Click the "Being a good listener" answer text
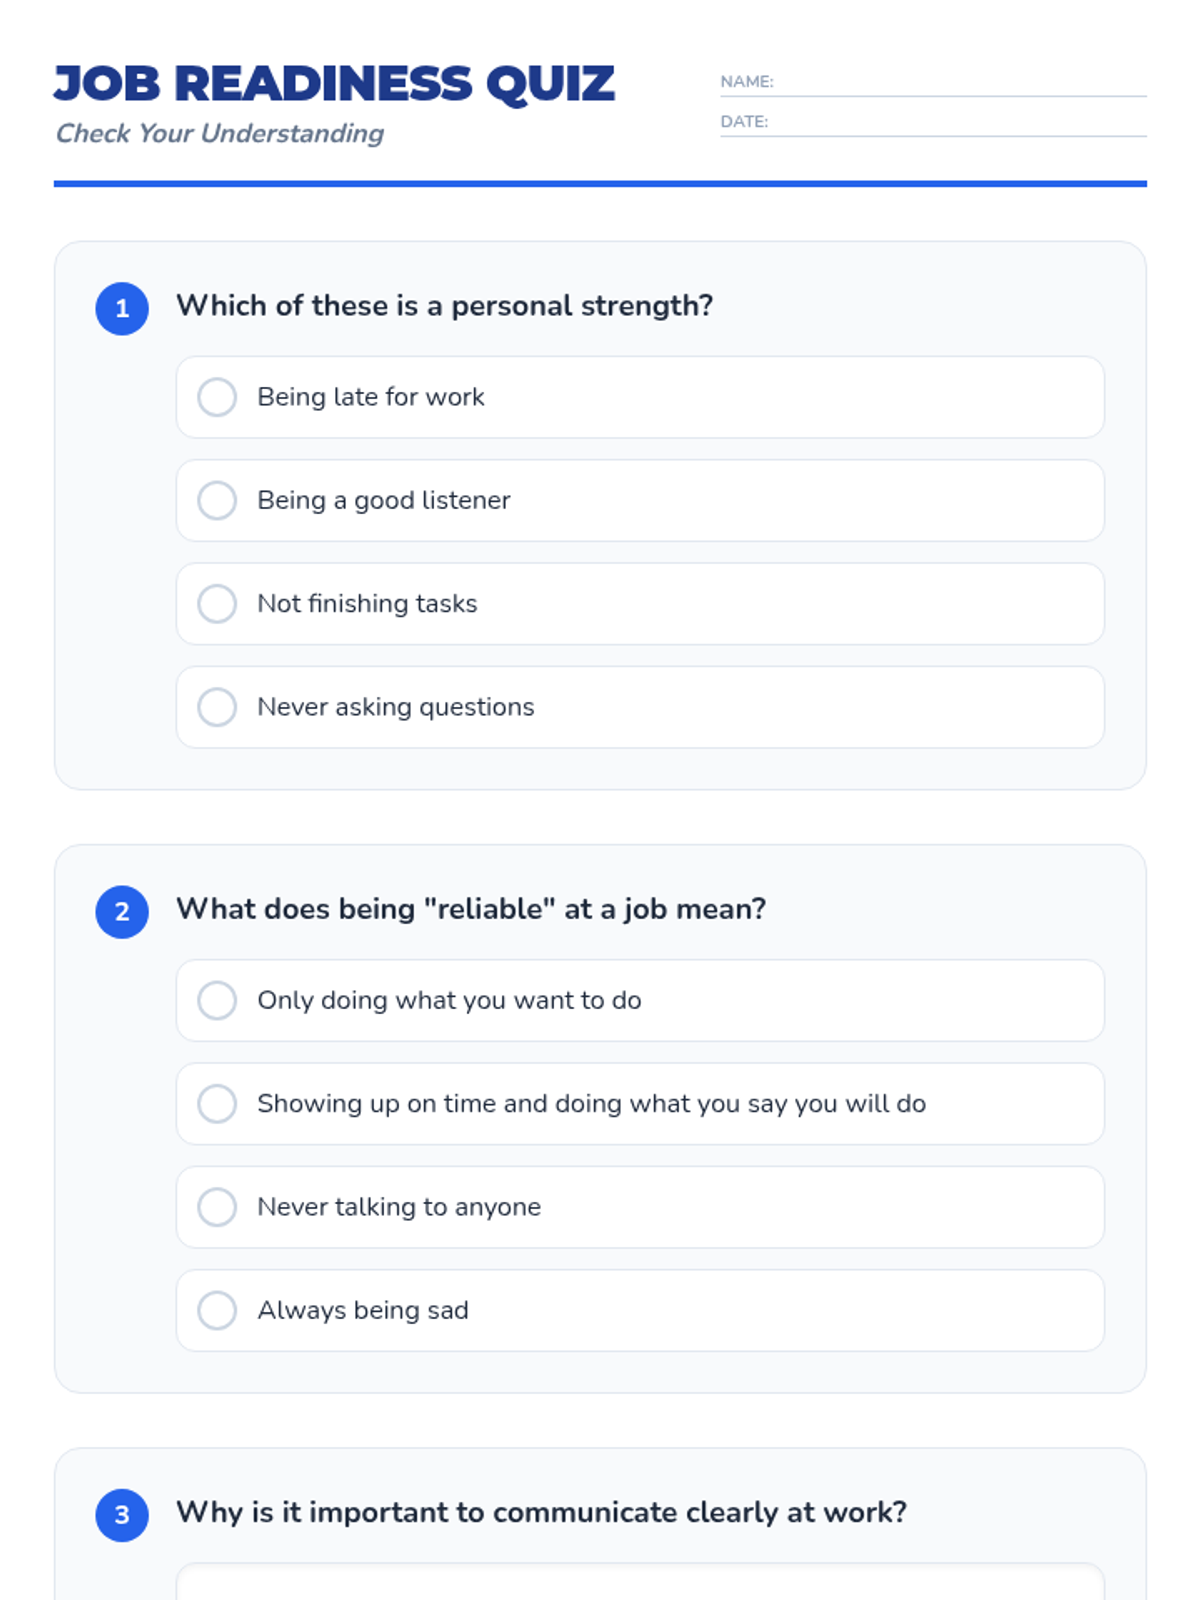 point(383,500)
